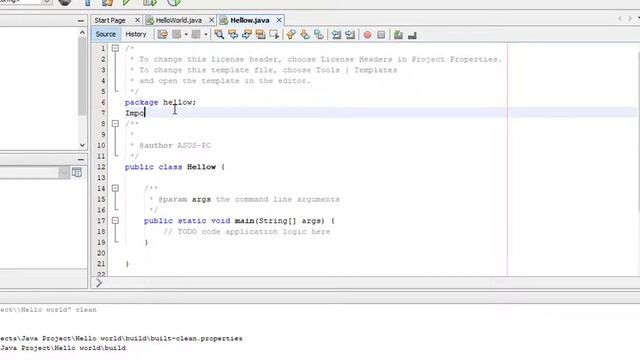This screenshot has height=360, width=640.
Task: Click 'package hellow;' code line
Action: pyautogui.click(x=160, y=102)
